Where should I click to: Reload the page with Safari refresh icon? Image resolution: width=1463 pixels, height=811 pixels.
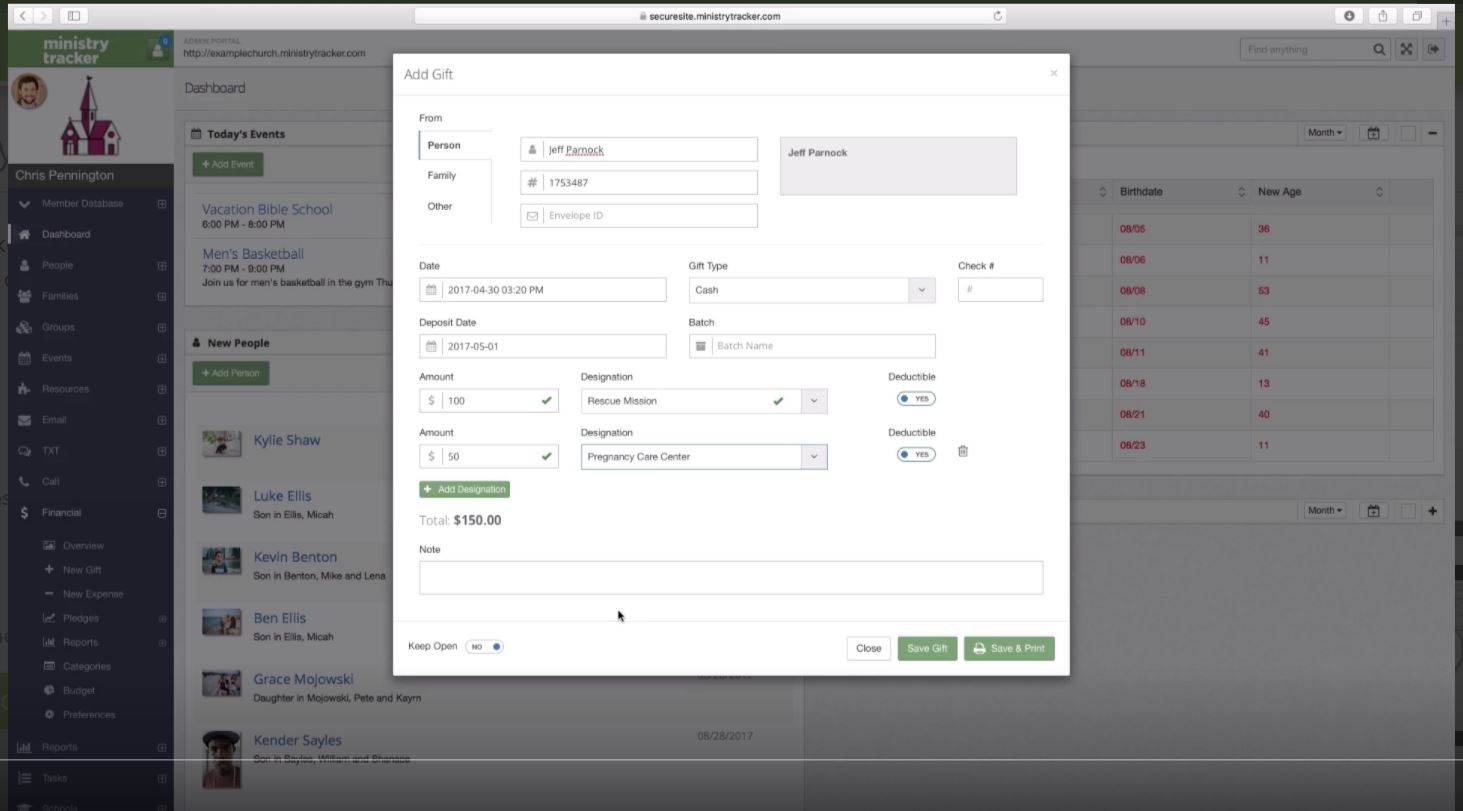[x=998, y=16]
